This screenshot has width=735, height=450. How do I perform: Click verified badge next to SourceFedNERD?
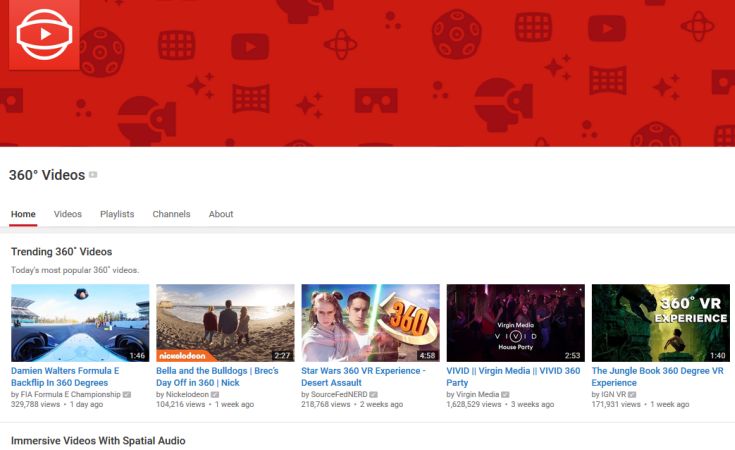click(374, 395)
